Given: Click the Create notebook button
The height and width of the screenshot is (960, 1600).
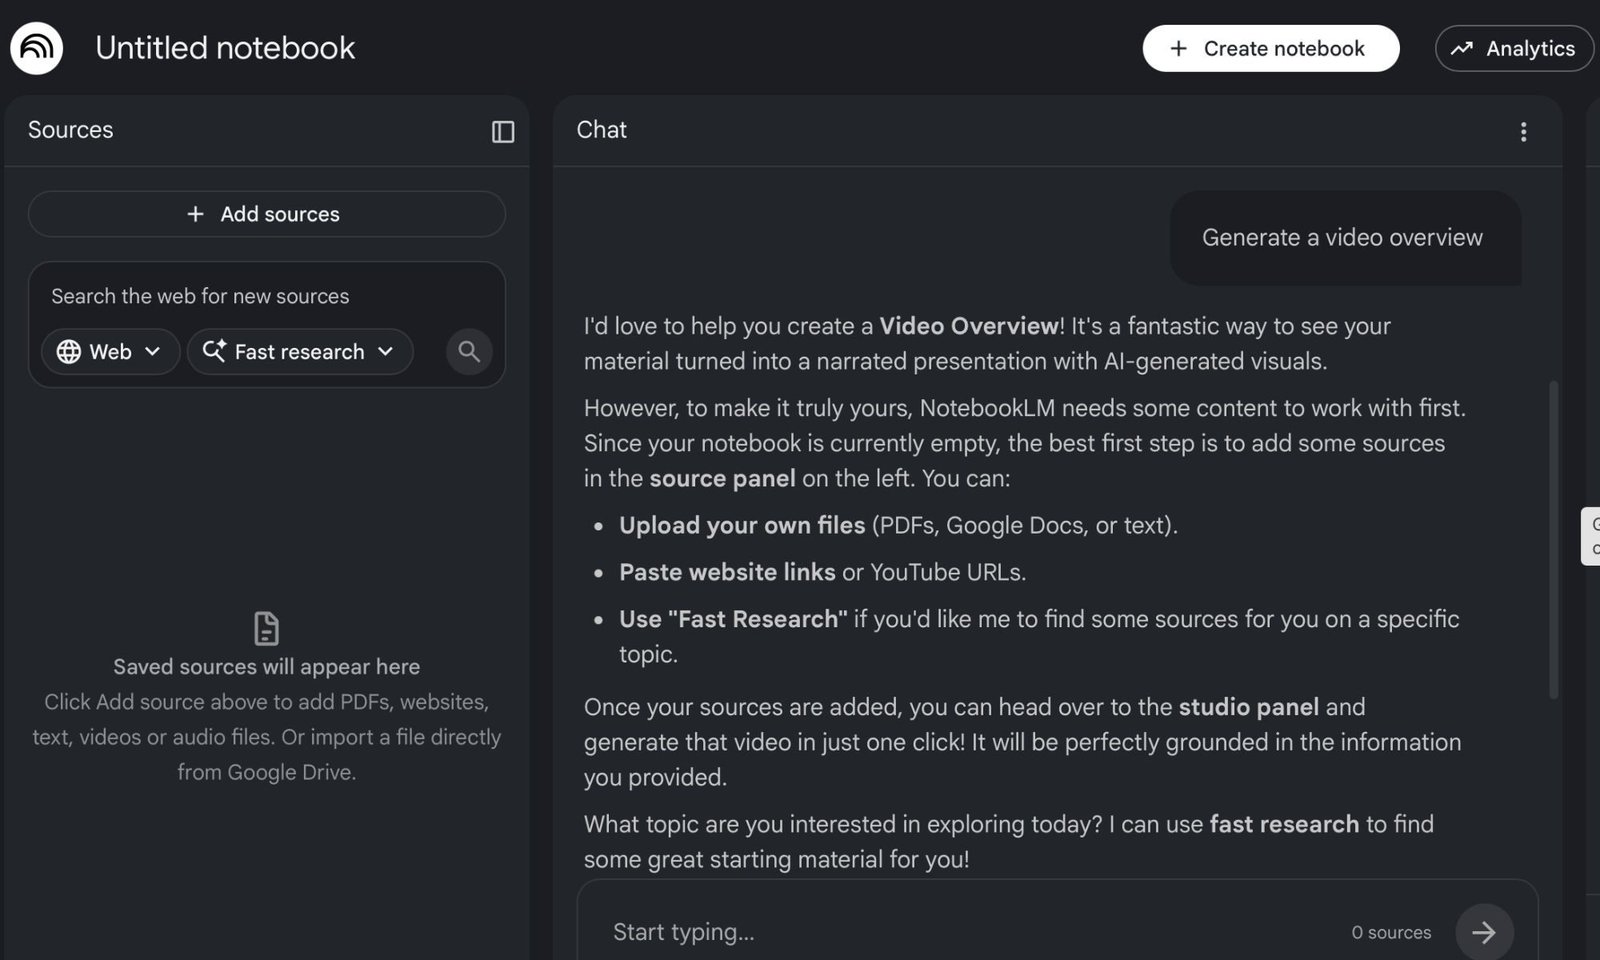Looking at the screenshot, I should [1271, 48].
